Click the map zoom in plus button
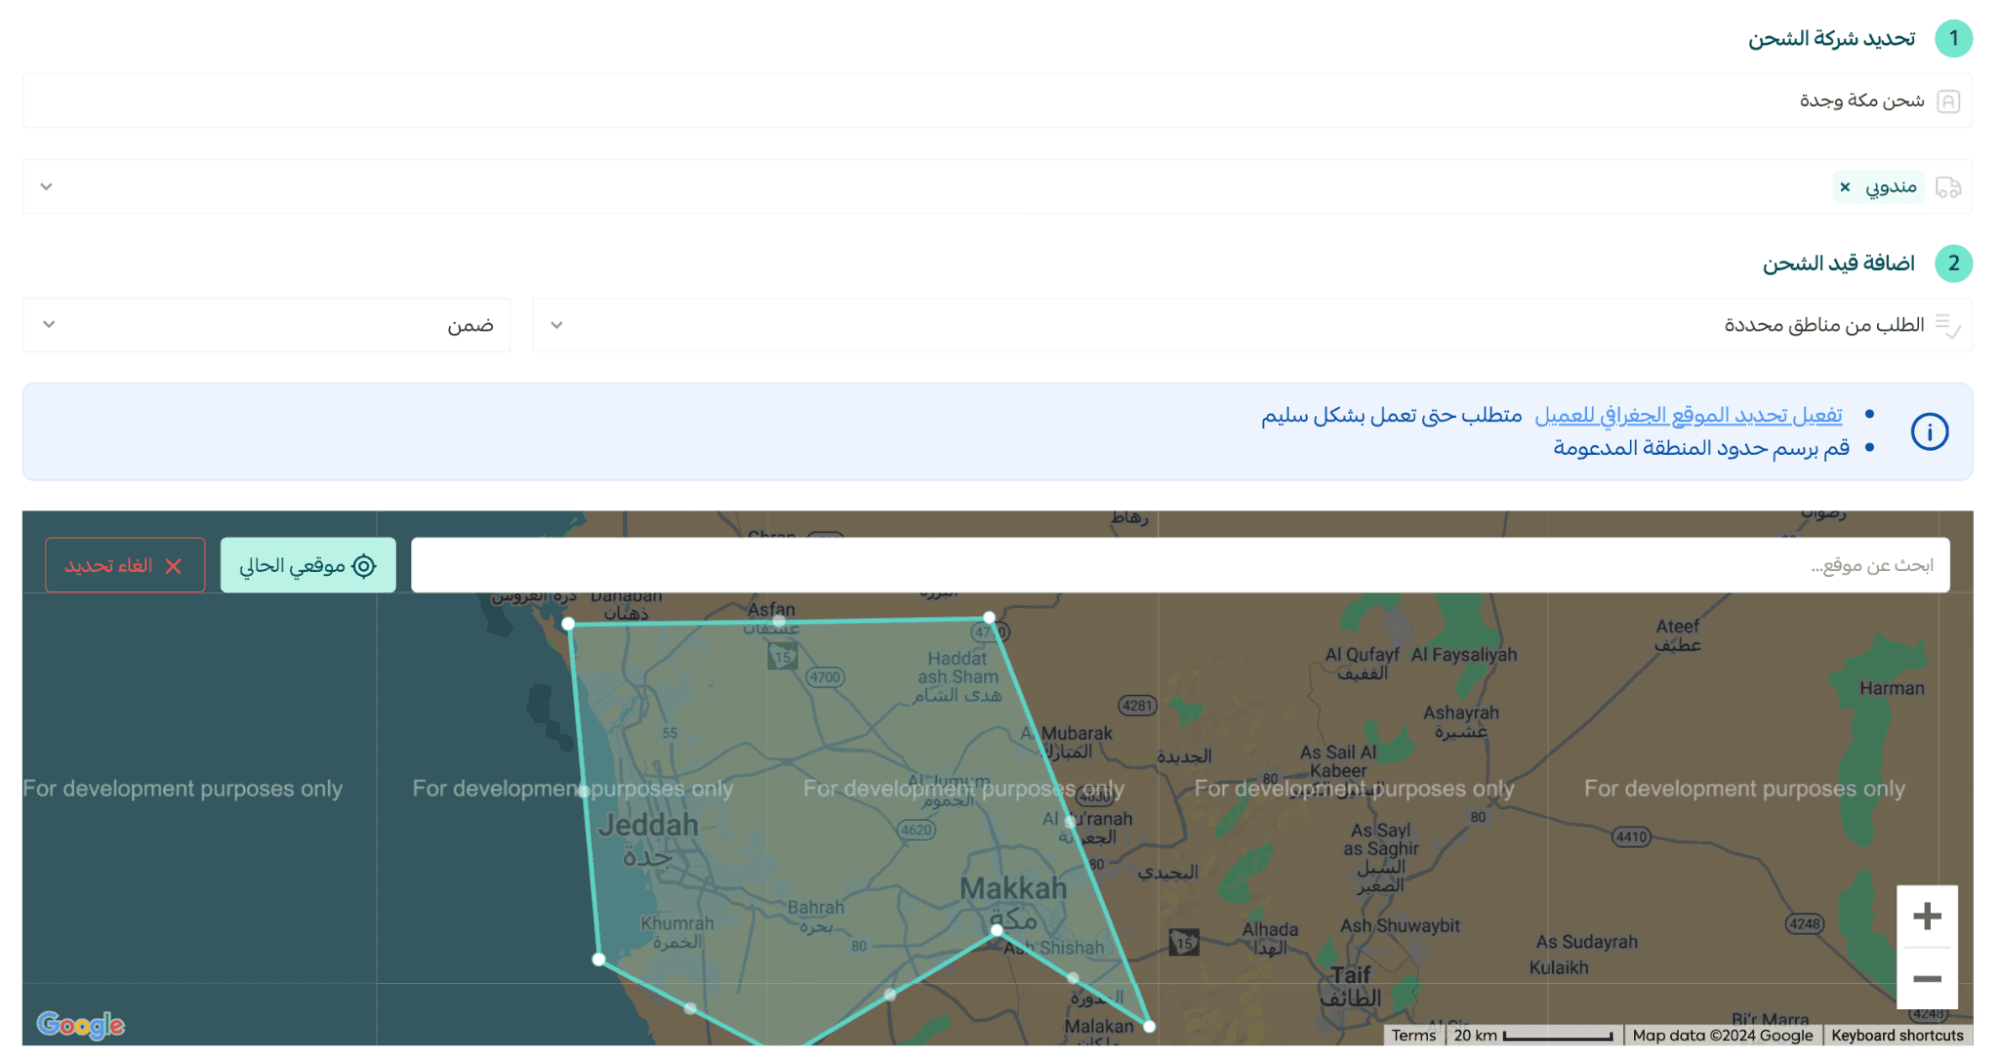 1926,916
